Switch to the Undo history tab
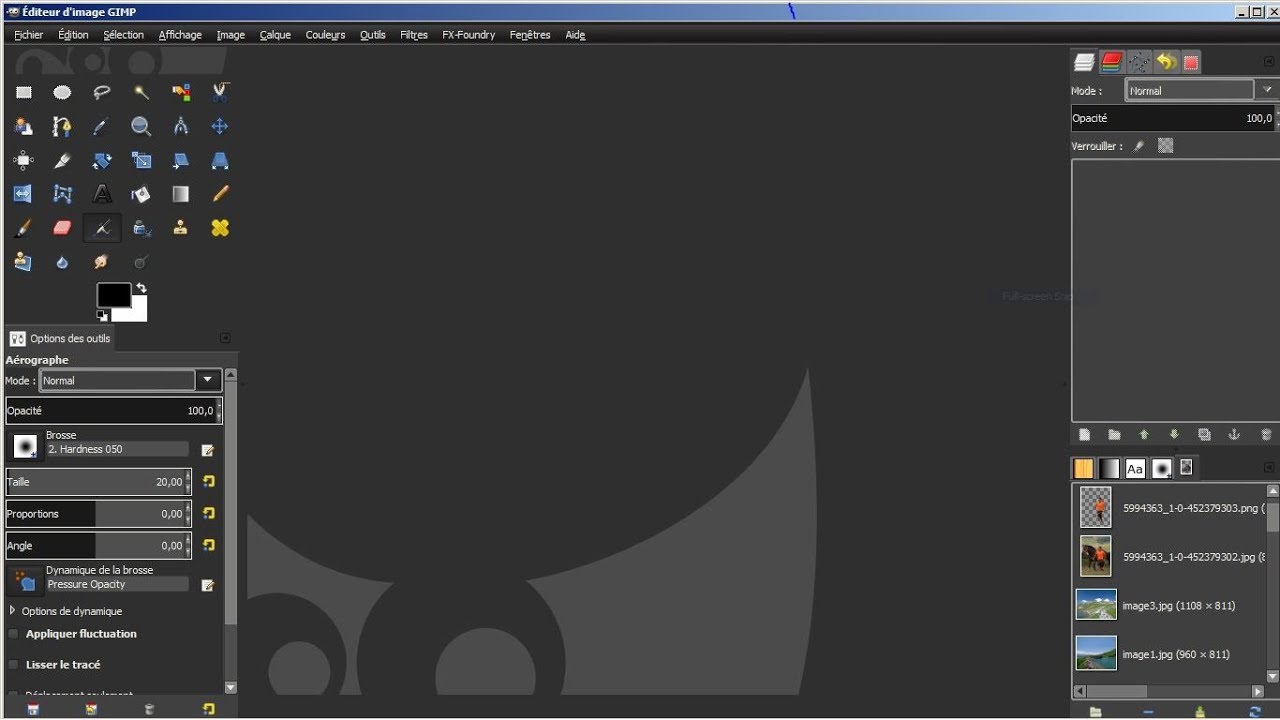1280x720 pixels. pyautogui.click(x=1166, y=62)
